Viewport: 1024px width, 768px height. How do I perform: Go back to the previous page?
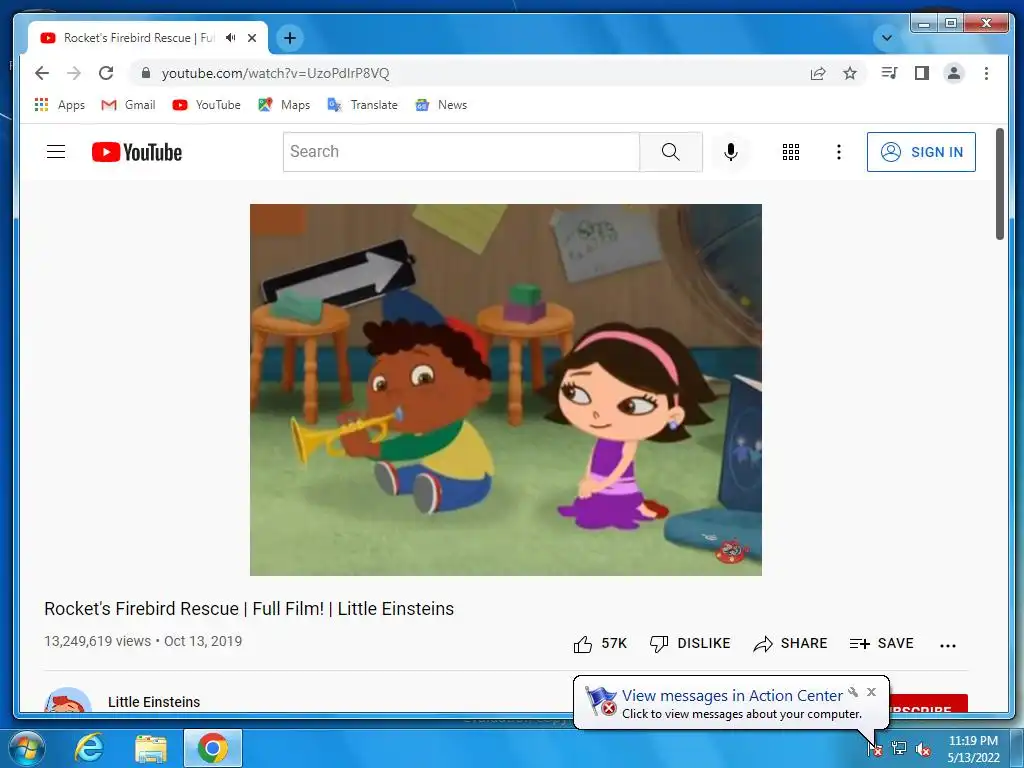coord(42,73)
